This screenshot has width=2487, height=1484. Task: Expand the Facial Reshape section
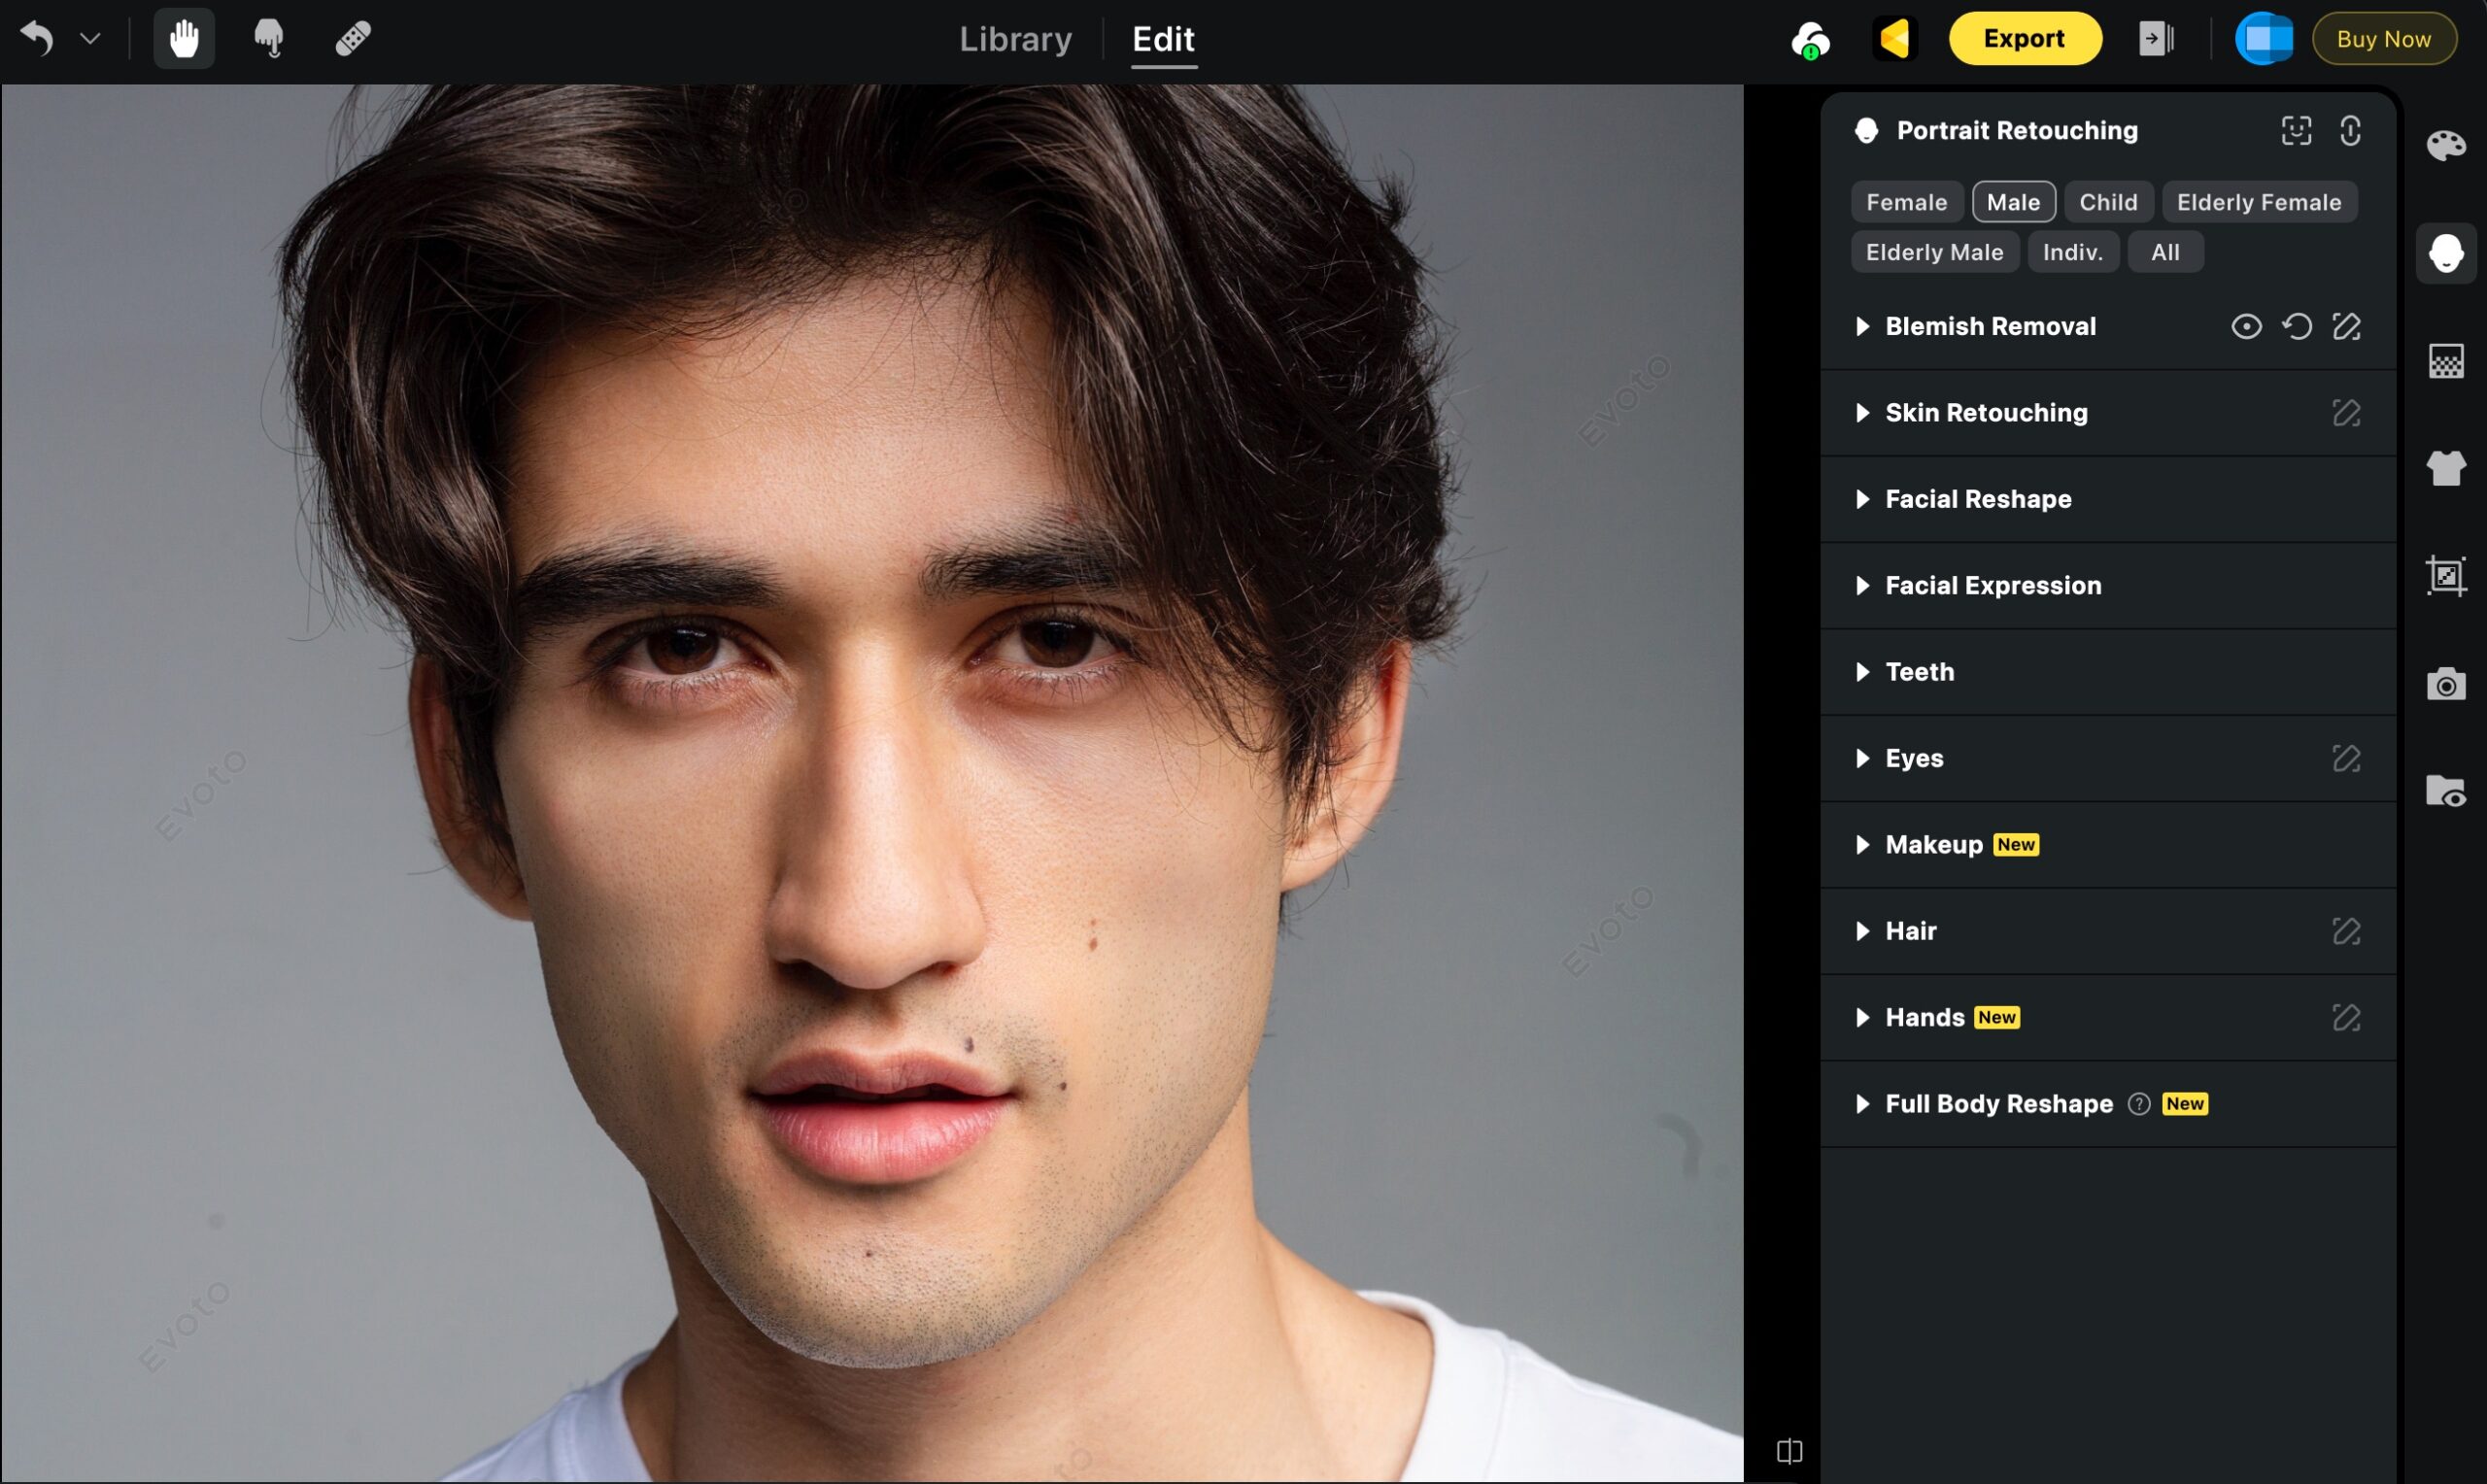click(x=1977, y=499)
